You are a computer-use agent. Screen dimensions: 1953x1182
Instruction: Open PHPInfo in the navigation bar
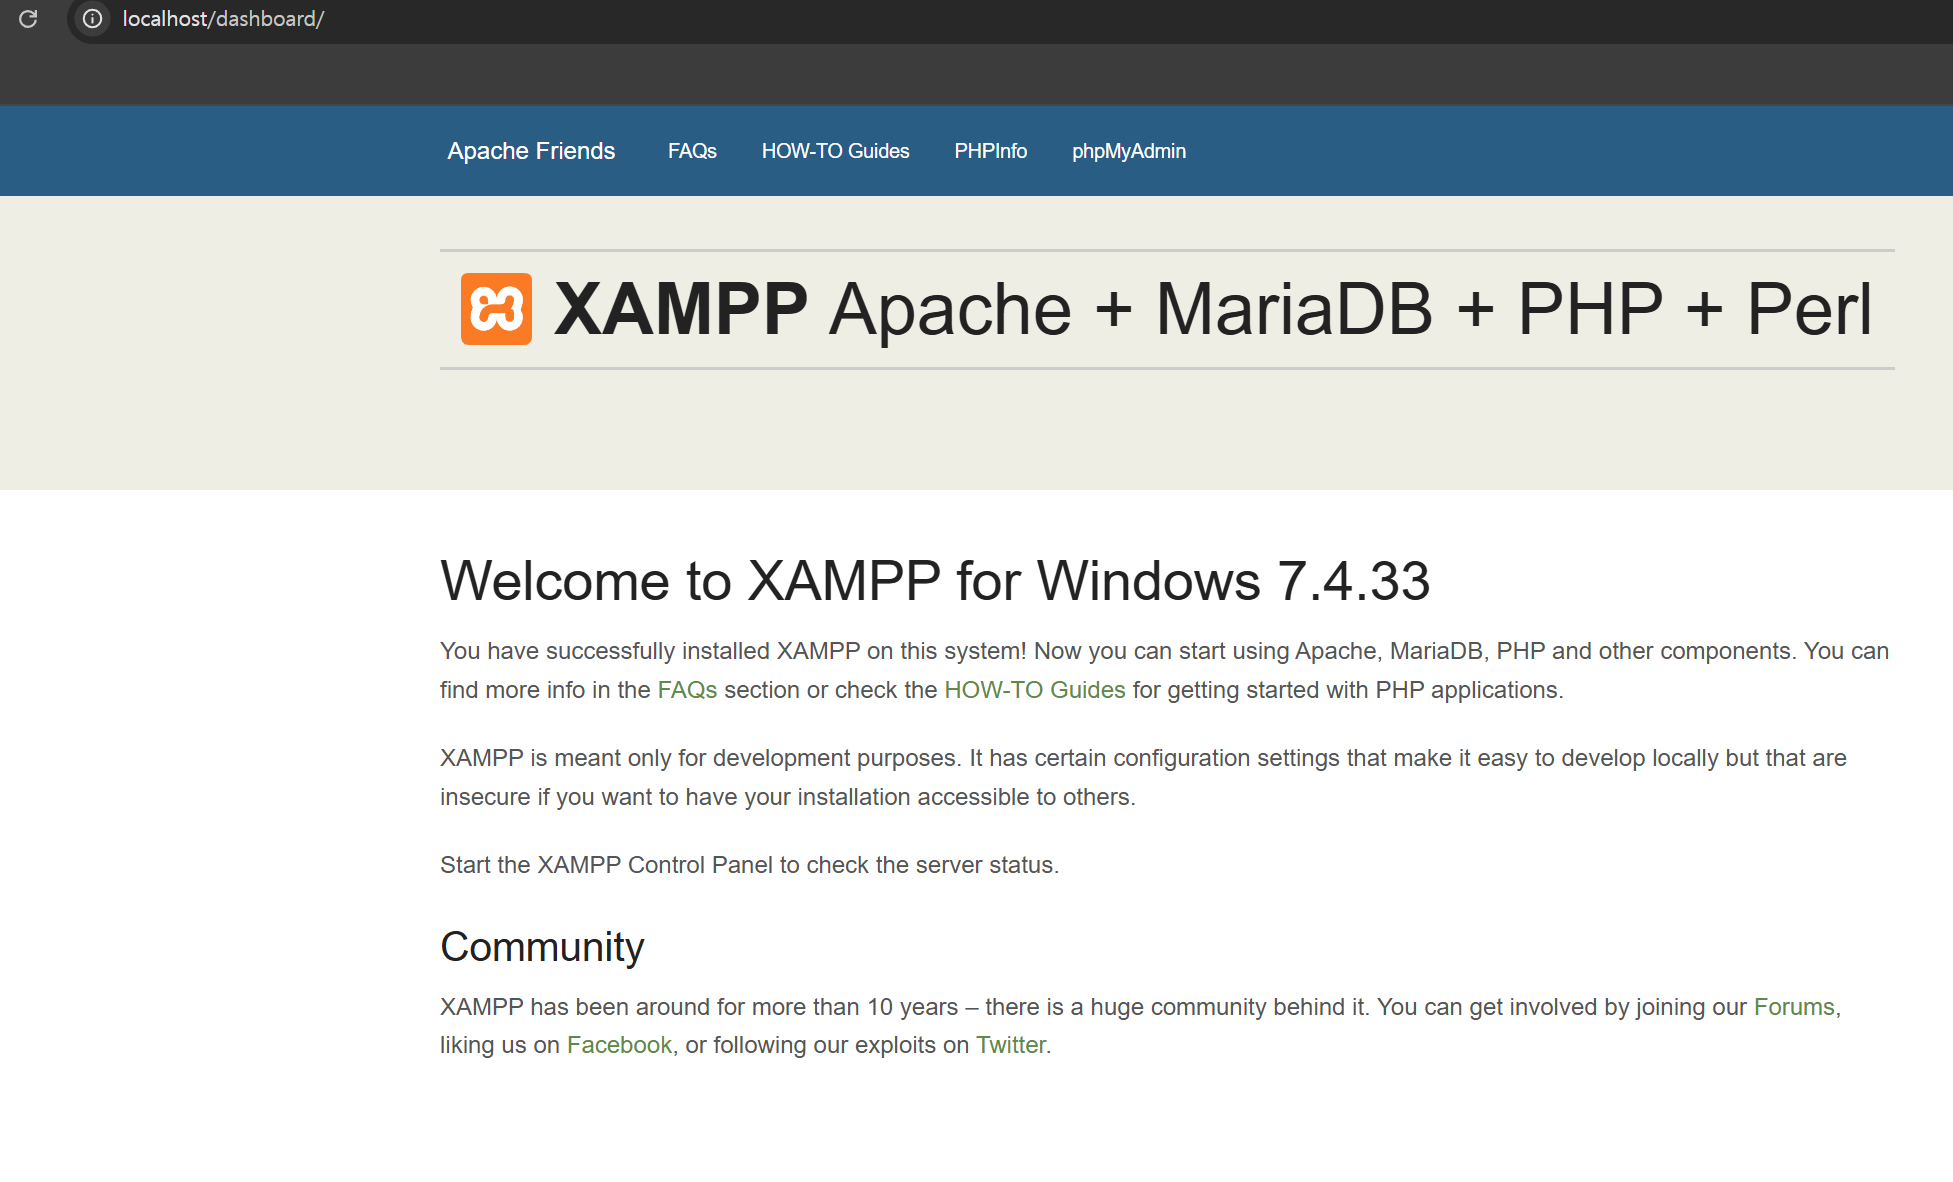click(x=991, y=151)
